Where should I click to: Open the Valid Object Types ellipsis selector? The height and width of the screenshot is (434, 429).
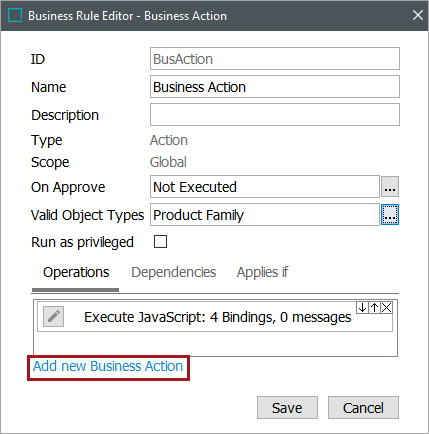tap(390, 215)
